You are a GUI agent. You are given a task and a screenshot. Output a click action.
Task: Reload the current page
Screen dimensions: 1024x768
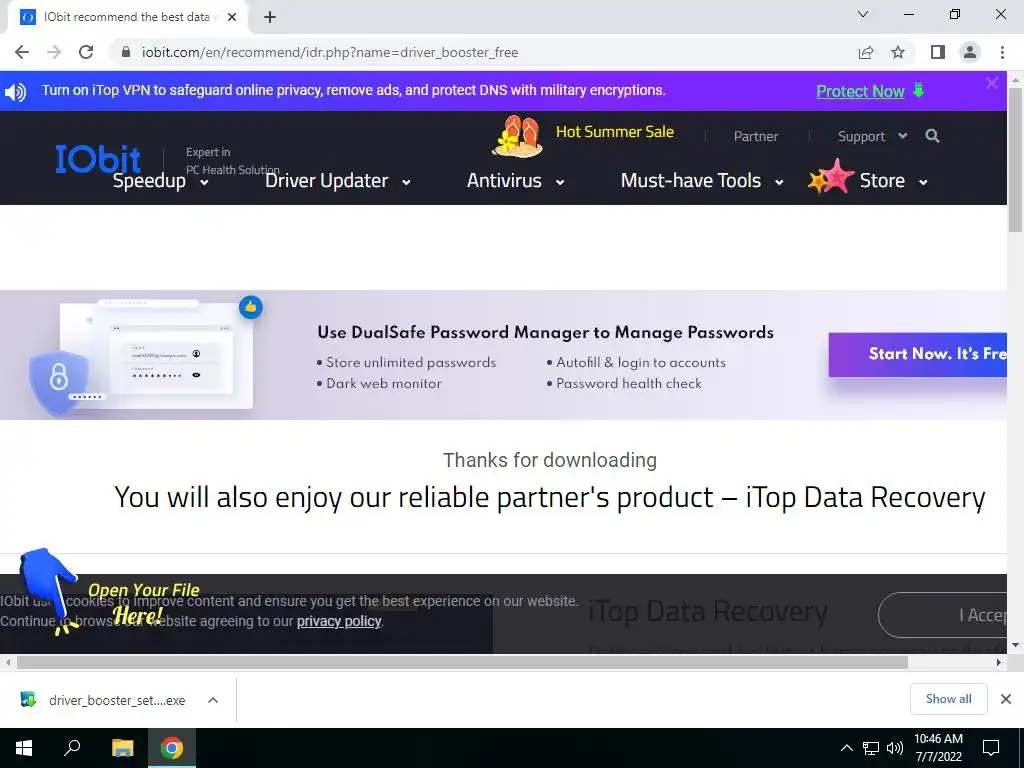click(x=86, y=52)
